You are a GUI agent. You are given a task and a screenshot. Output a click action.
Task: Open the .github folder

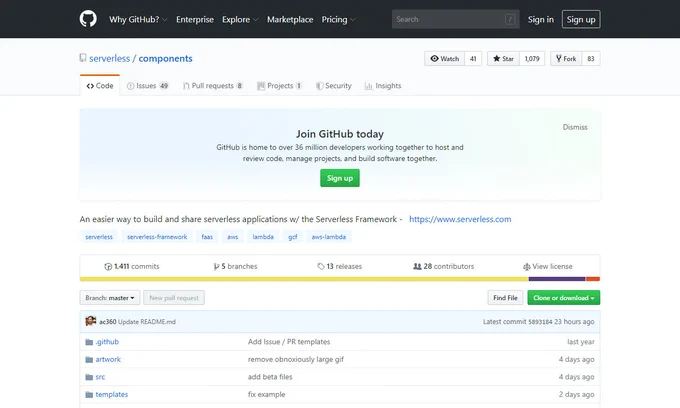pos(107,342)
